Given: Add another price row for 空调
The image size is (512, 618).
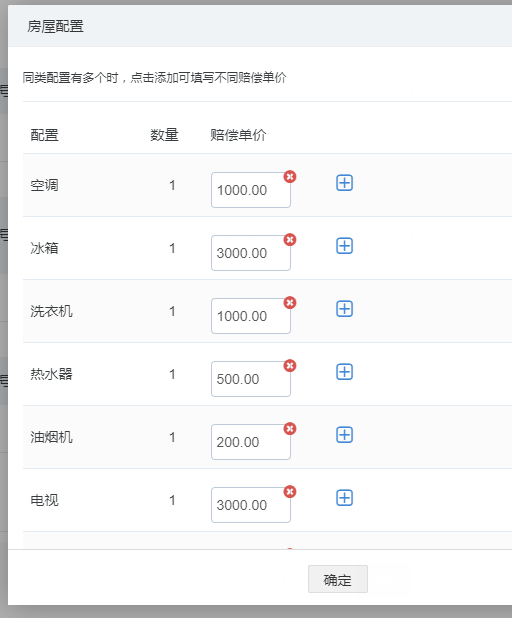Looking at the screenshot, I should pos(344,183).
